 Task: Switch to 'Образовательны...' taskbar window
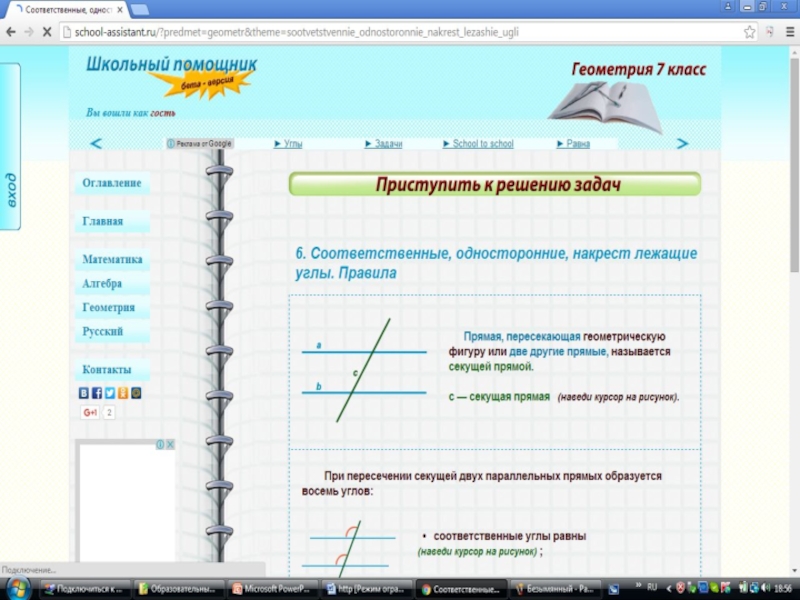(178, 589)
